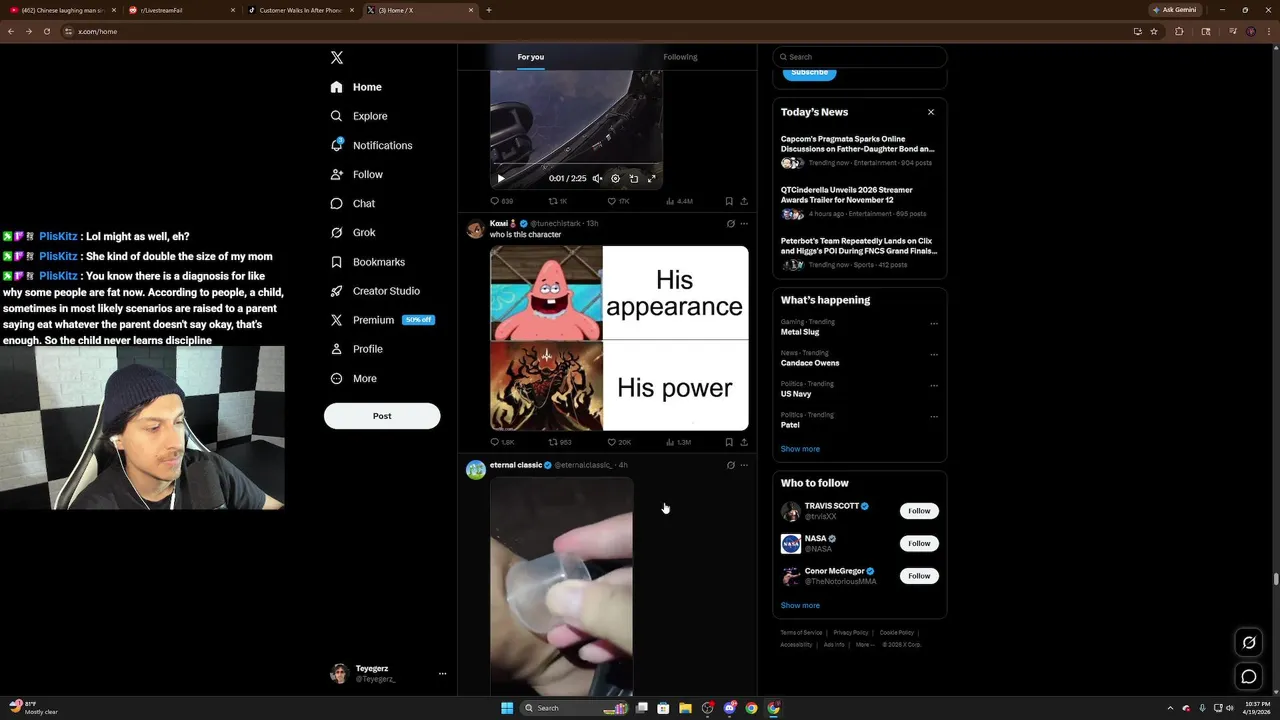Viewport: 1280px width, 720px height.
Task: Open Discord from the taskbar
Action: (730, 708)
